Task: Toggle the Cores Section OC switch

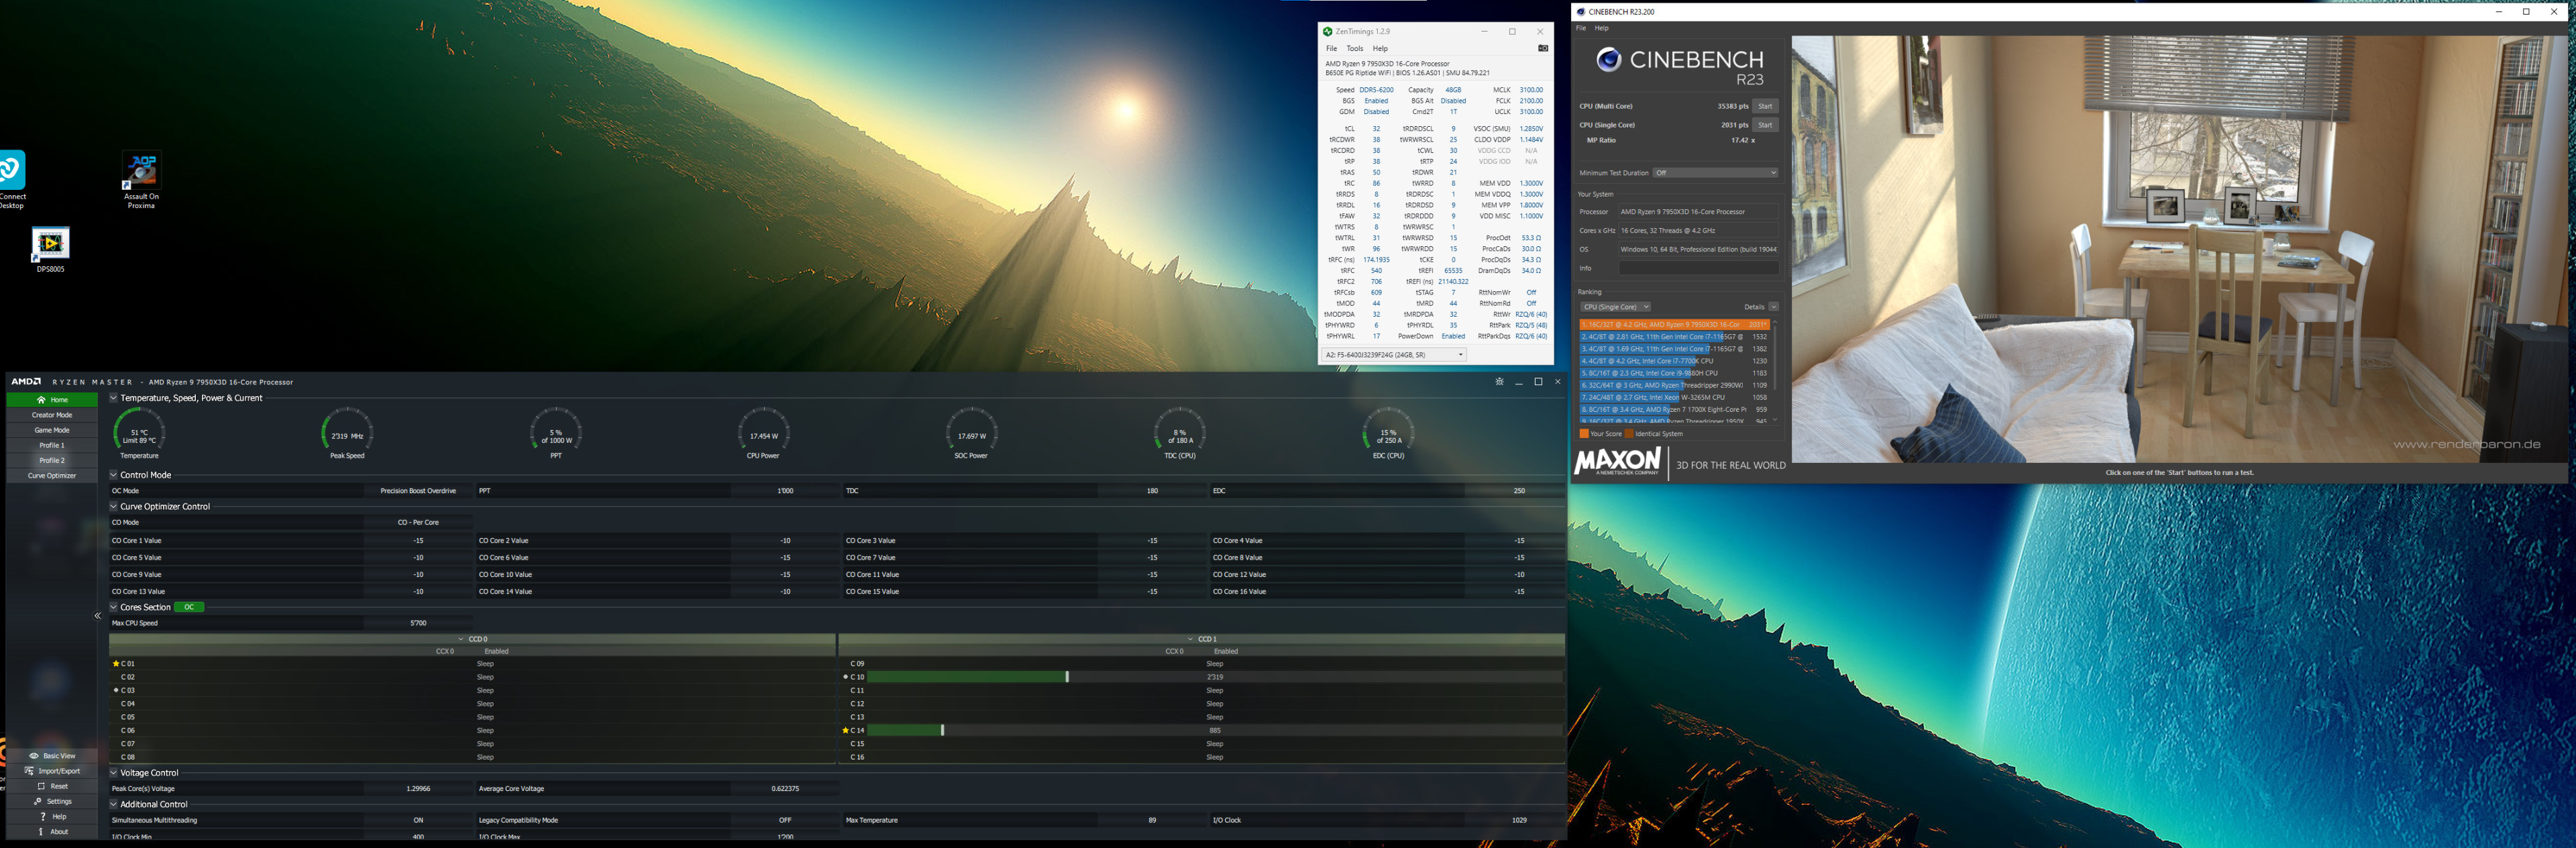Action: pos(189,607)
